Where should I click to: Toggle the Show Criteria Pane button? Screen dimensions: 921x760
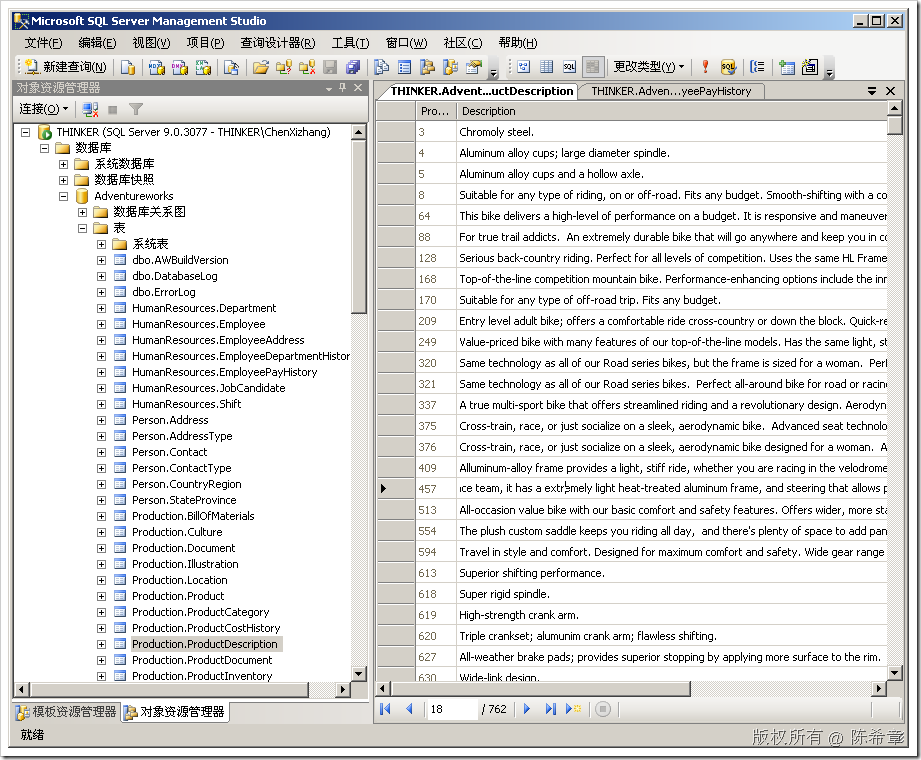546,67
